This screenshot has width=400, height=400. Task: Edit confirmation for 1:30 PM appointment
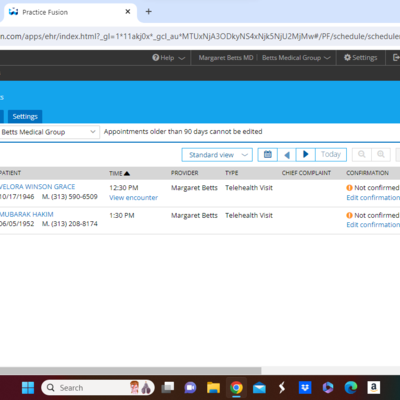373,225
